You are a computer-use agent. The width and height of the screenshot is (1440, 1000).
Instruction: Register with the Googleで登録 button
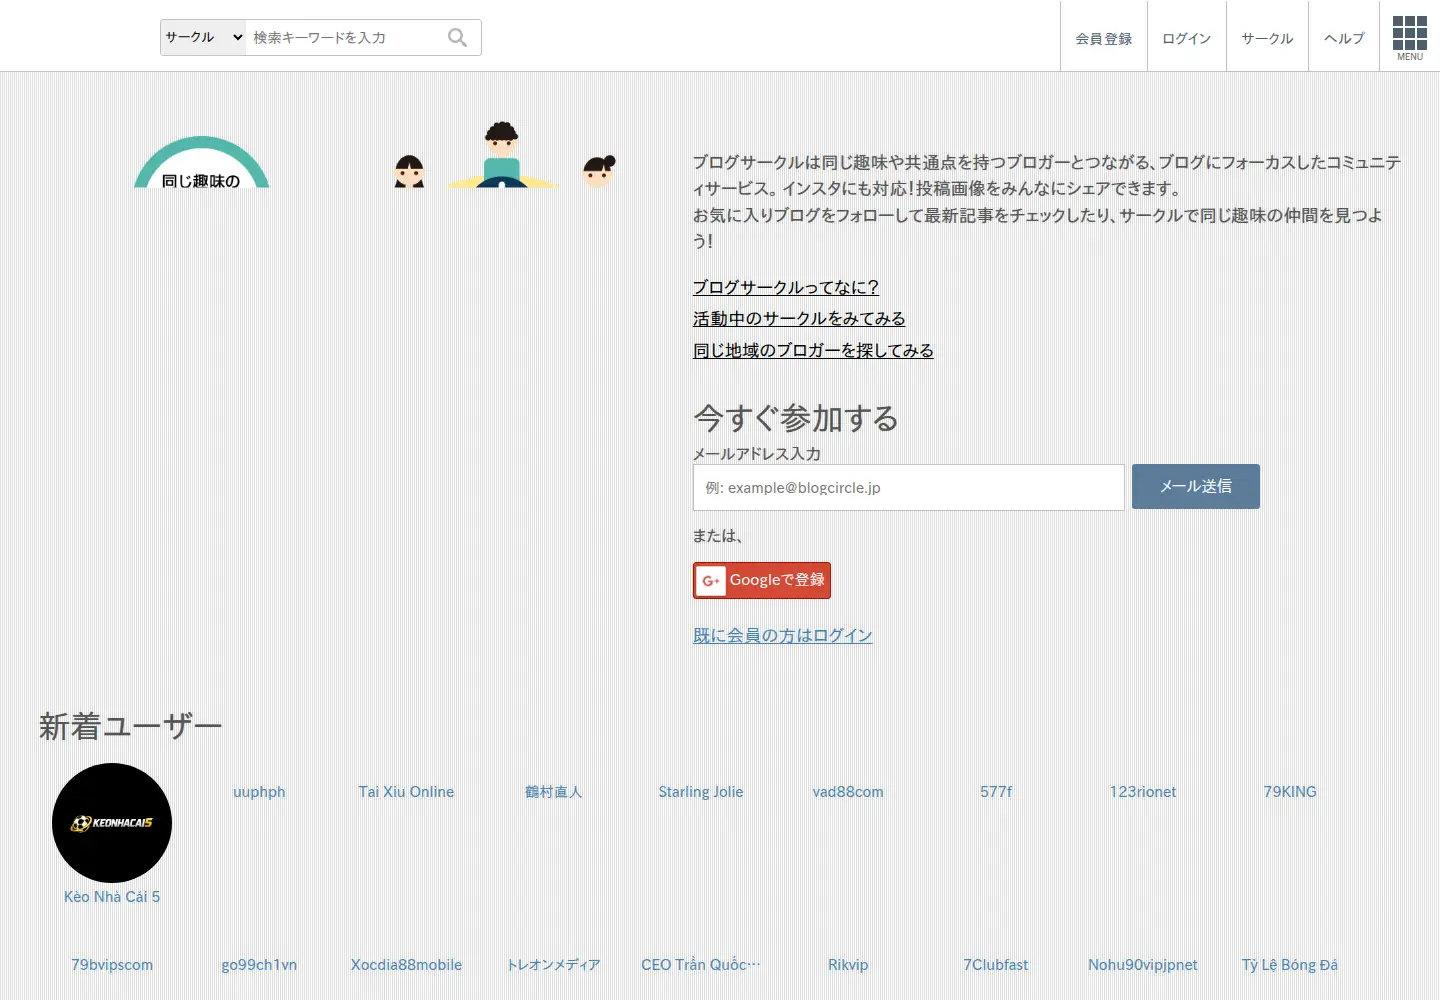click(762, 581)
